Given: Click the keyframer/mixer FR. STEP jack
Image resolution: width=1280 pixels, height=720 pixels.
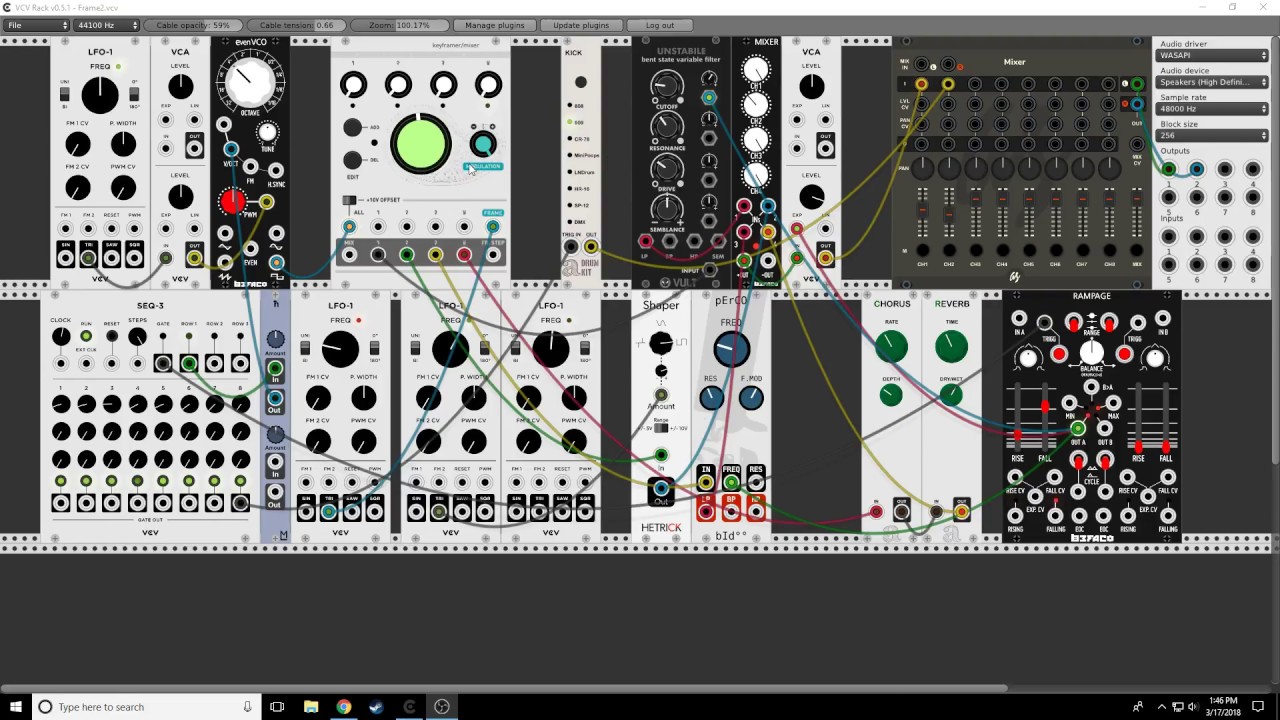Looking at the screenshot, I should (493, 255).
